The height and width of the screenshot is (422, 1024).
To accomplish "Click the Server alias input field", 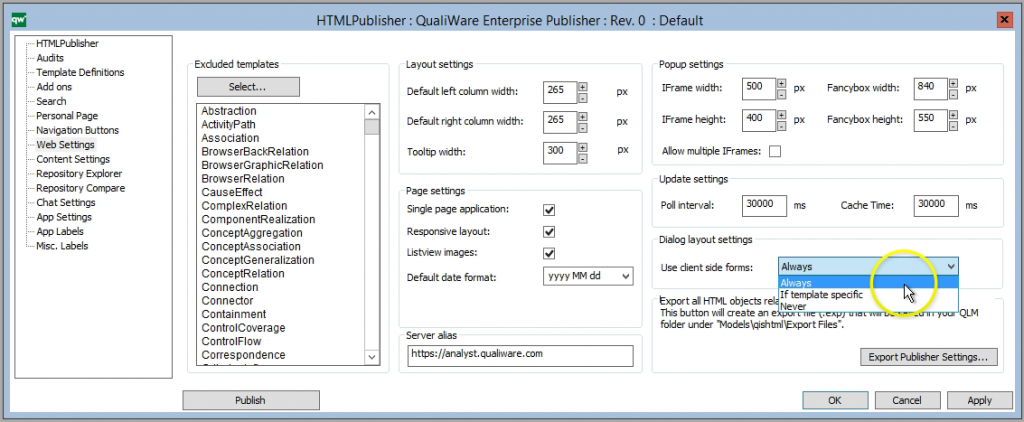I will point(520,355).
